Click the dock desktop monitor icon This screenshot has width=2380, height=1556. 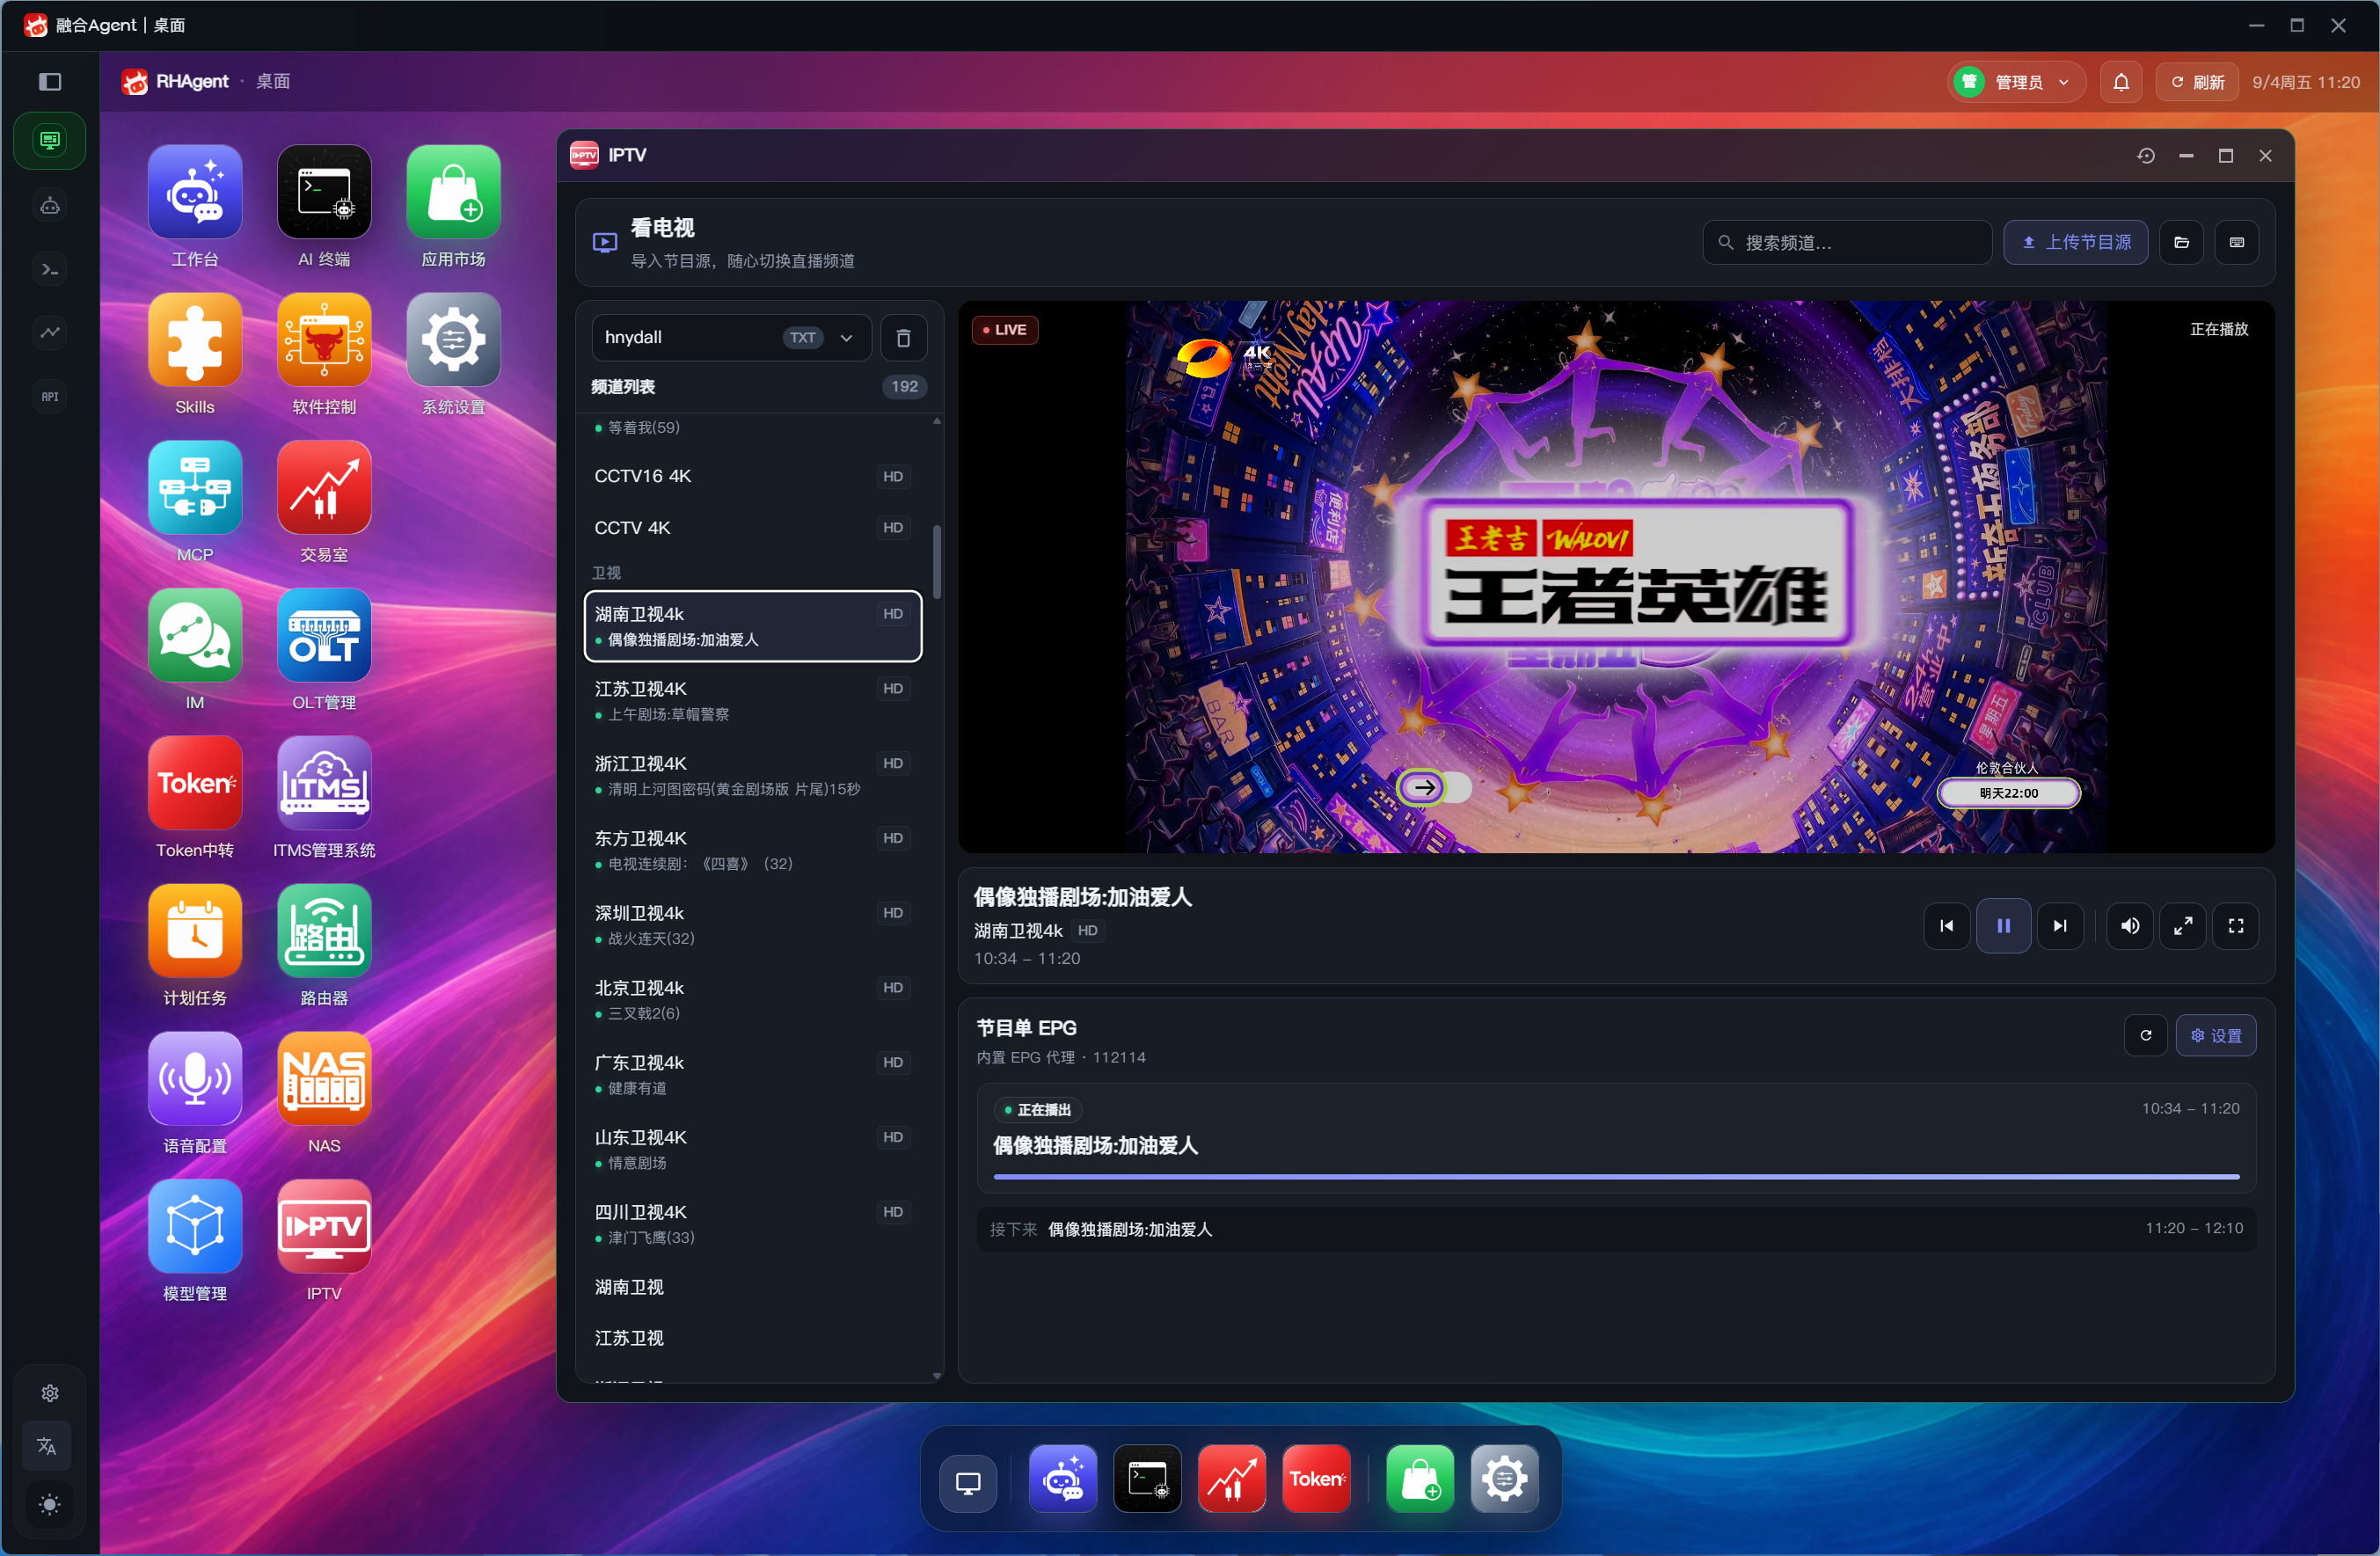[968, 1482]
